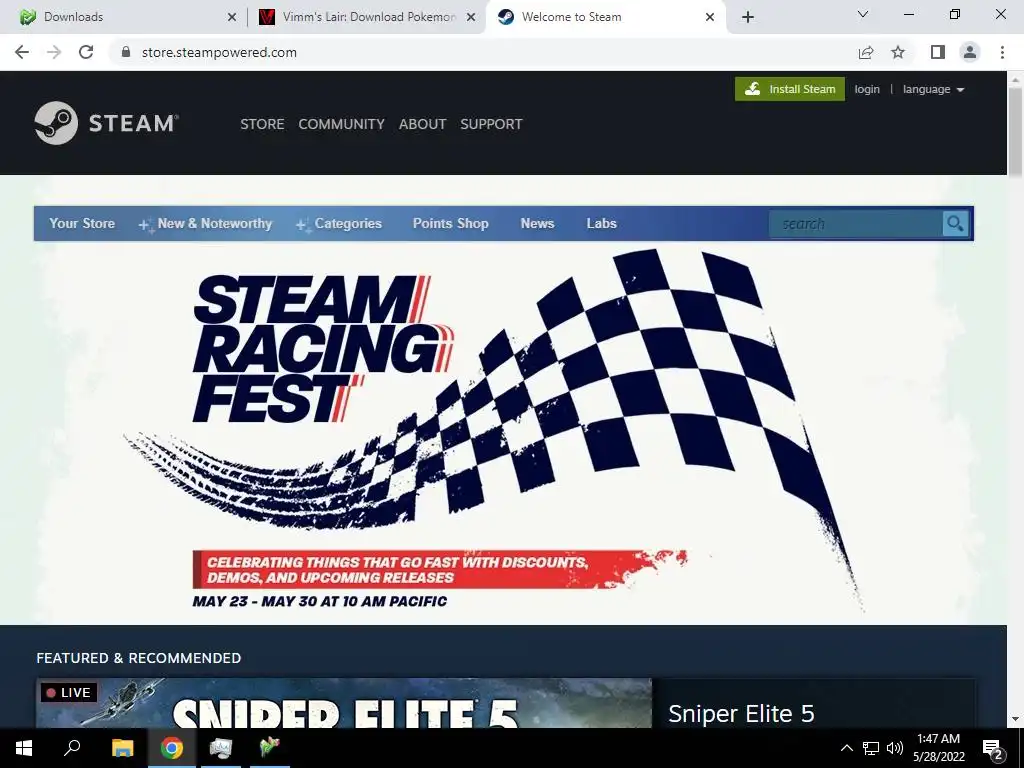
Task: Open the Chrome three-dot menu
Action: coord(1002,52)
